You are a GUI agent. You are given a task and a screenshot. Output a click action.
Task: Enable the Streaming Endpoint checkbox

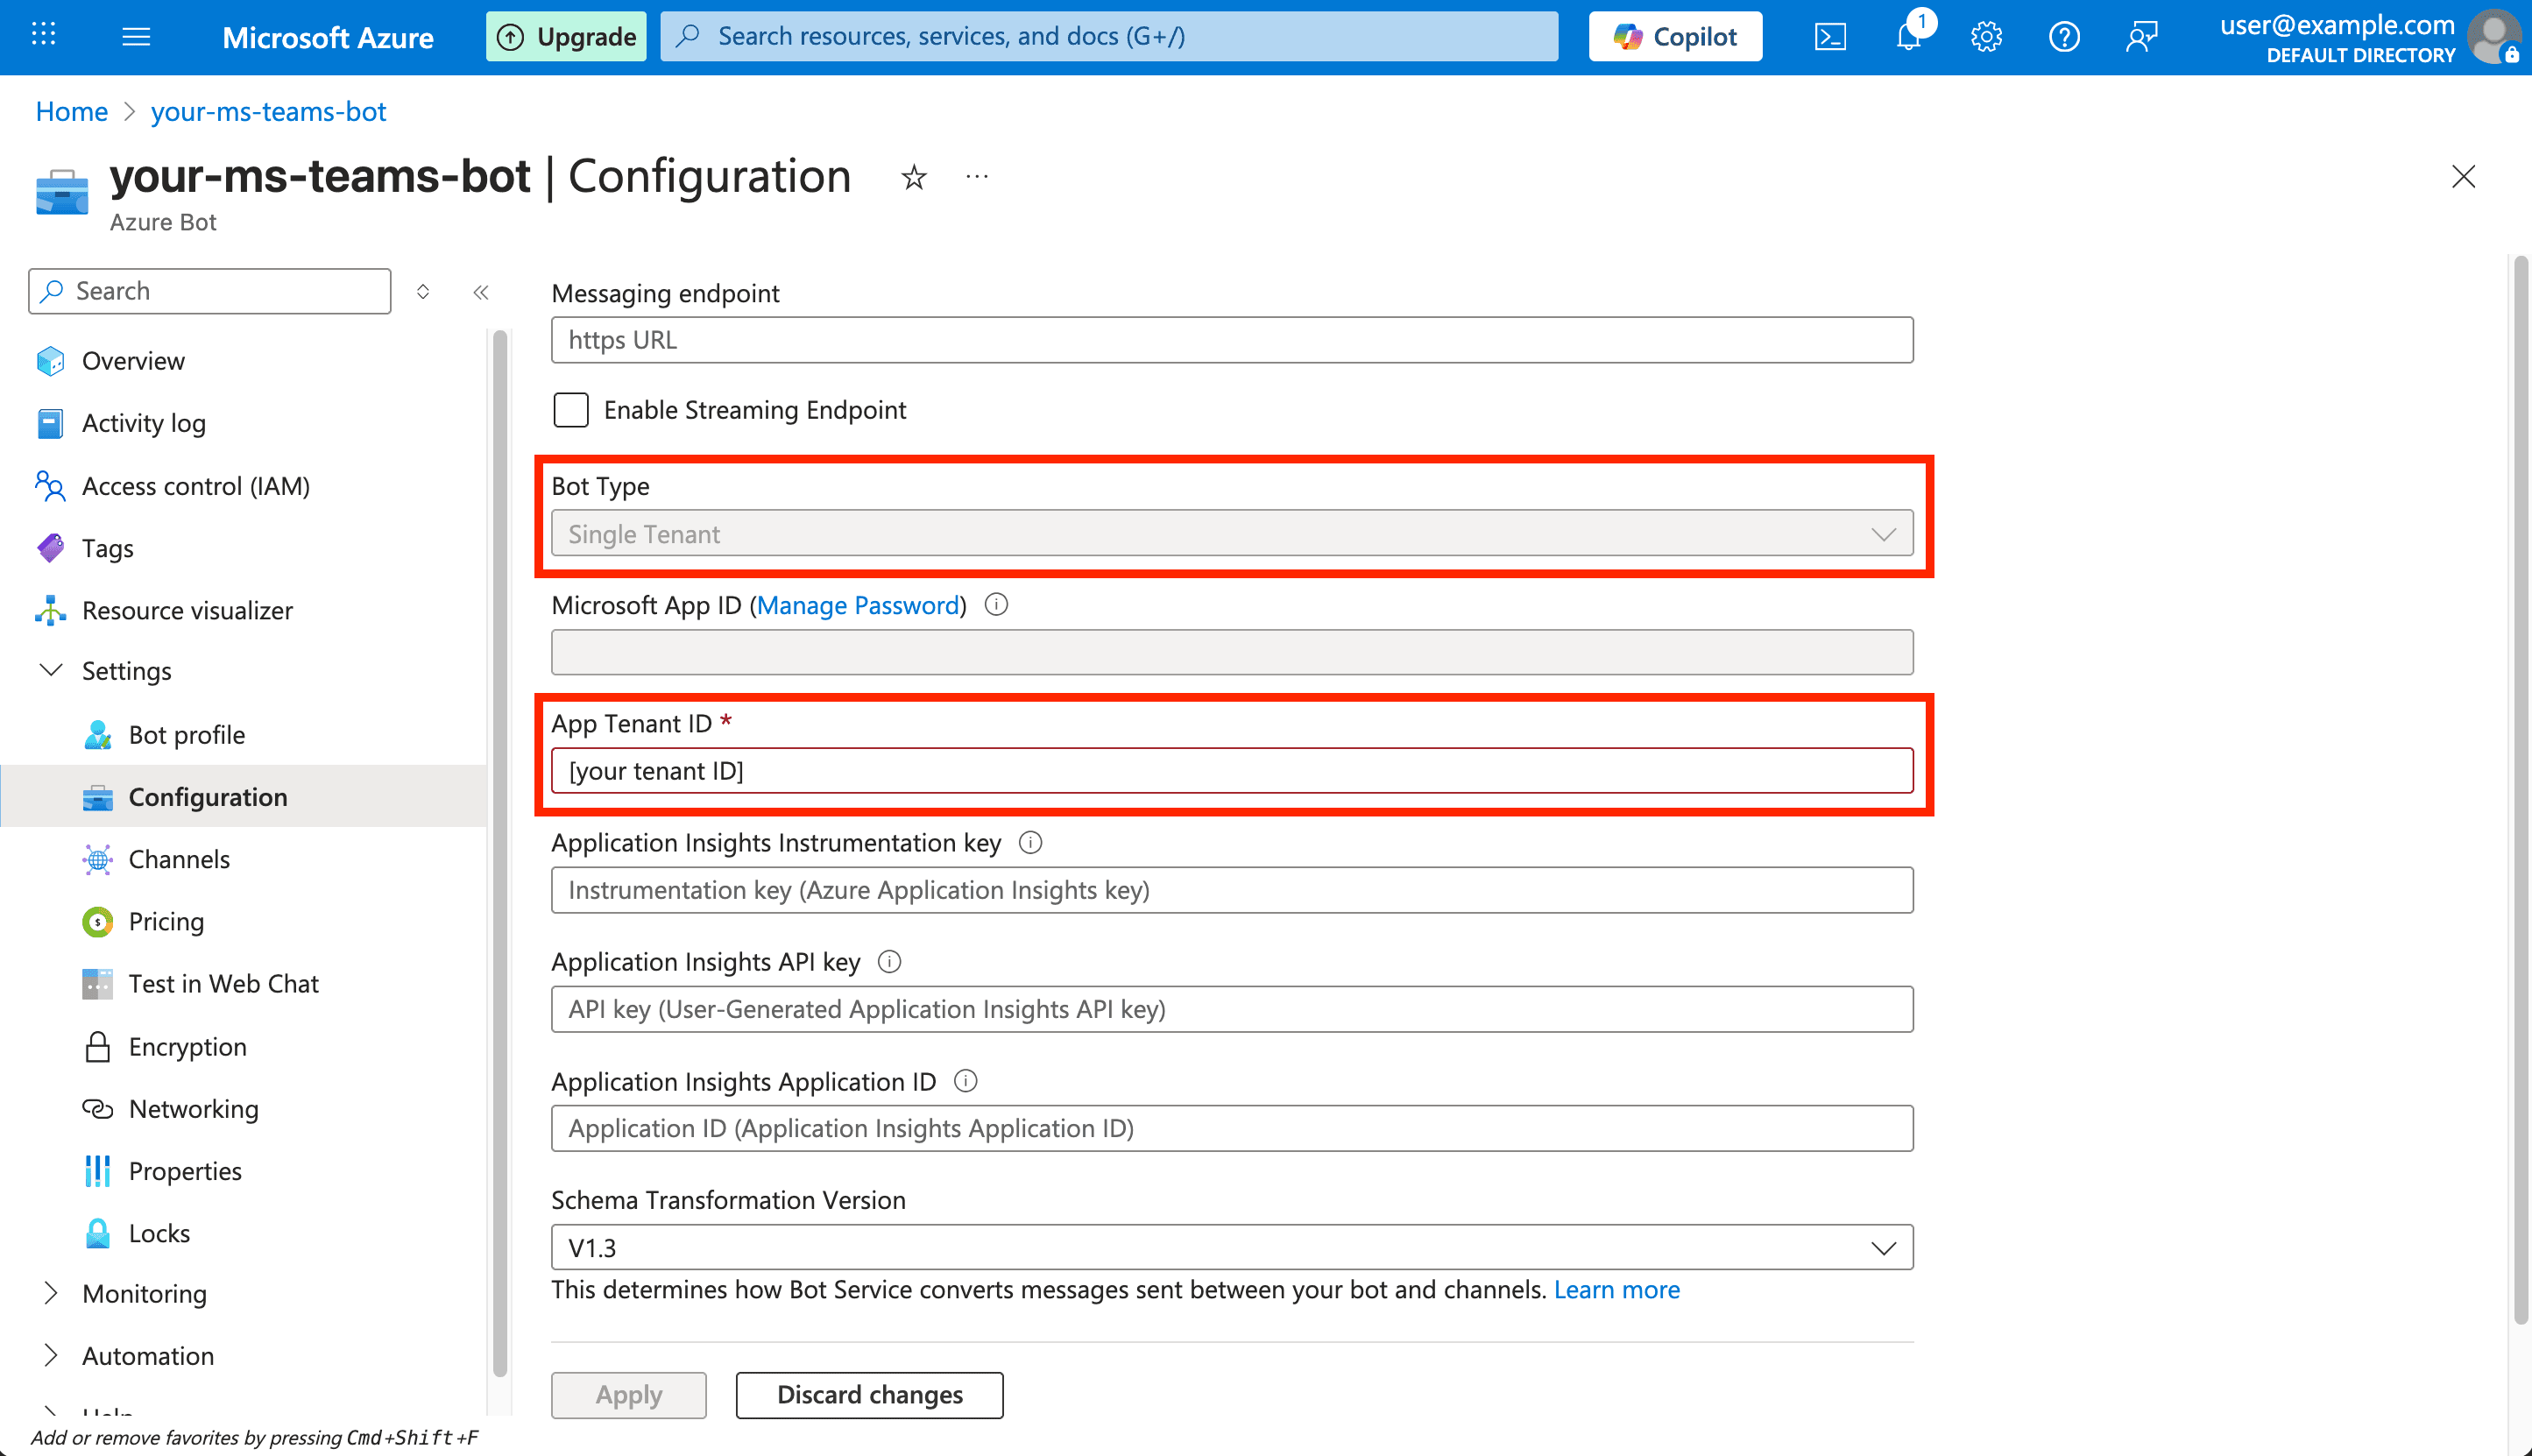point(570,410)
